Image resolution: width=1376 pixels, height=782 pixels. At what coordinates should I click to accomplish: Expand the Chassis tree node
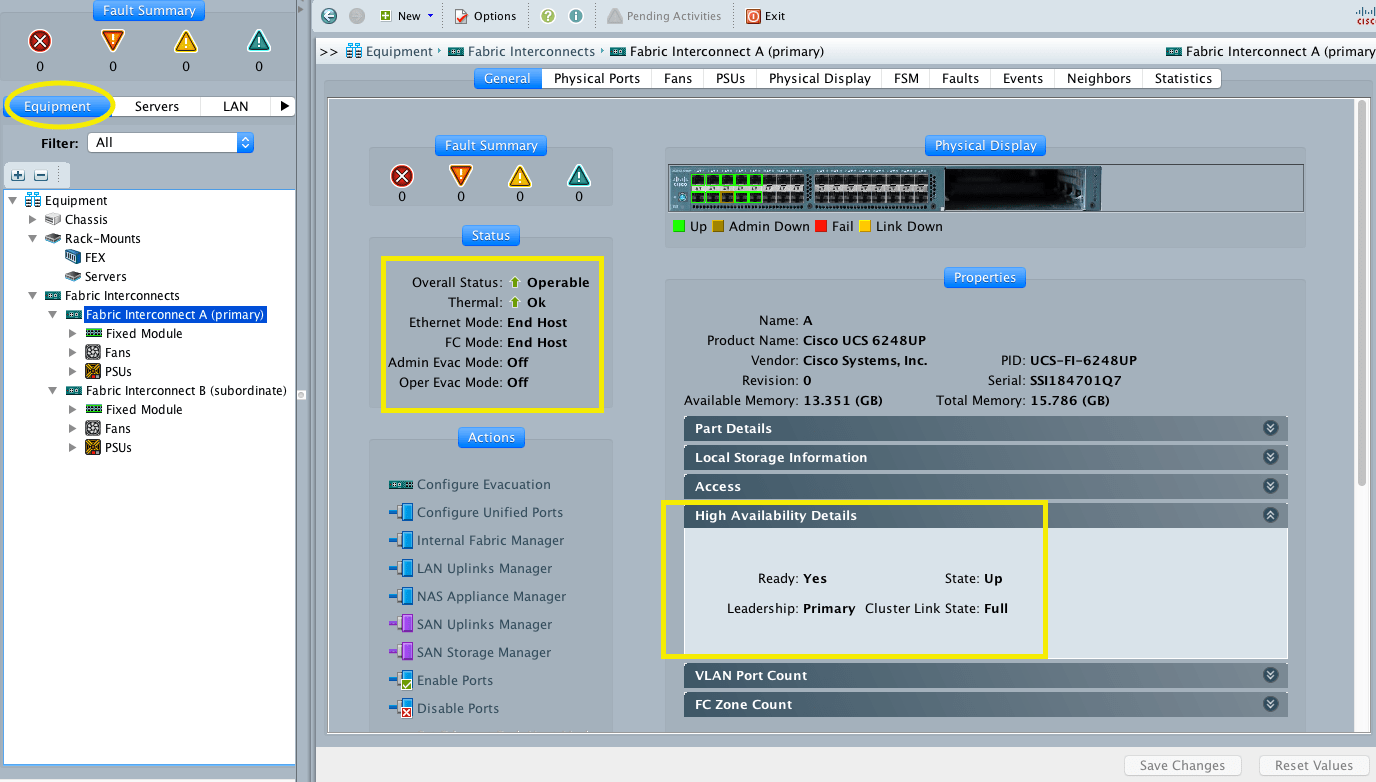(33, 220)
